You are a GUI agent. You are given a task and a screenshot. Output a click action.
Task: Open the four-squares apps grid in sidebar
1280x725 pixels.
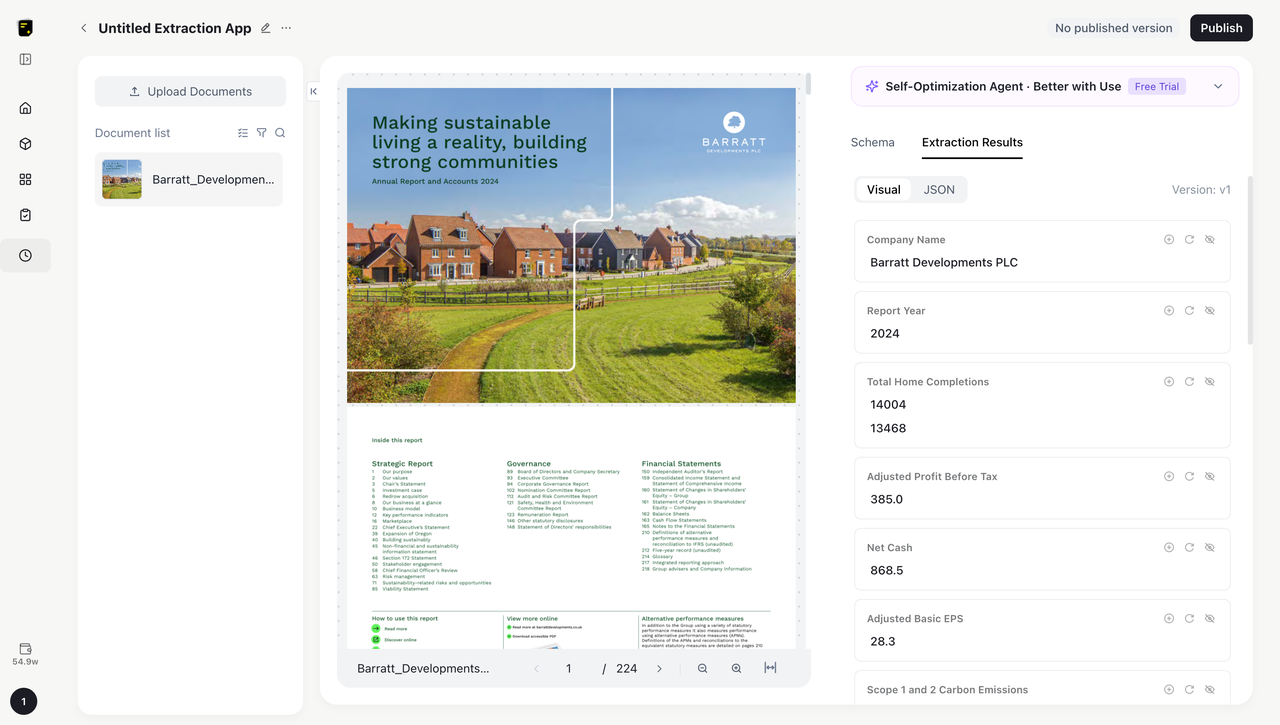(26, 179)
